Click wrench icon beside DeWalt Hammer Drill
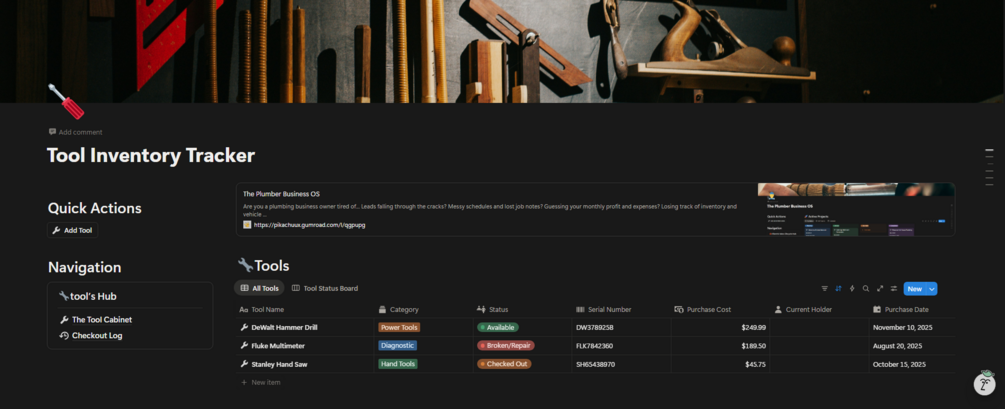Viewport: 1005px width, 409px height. click(244, 328)
